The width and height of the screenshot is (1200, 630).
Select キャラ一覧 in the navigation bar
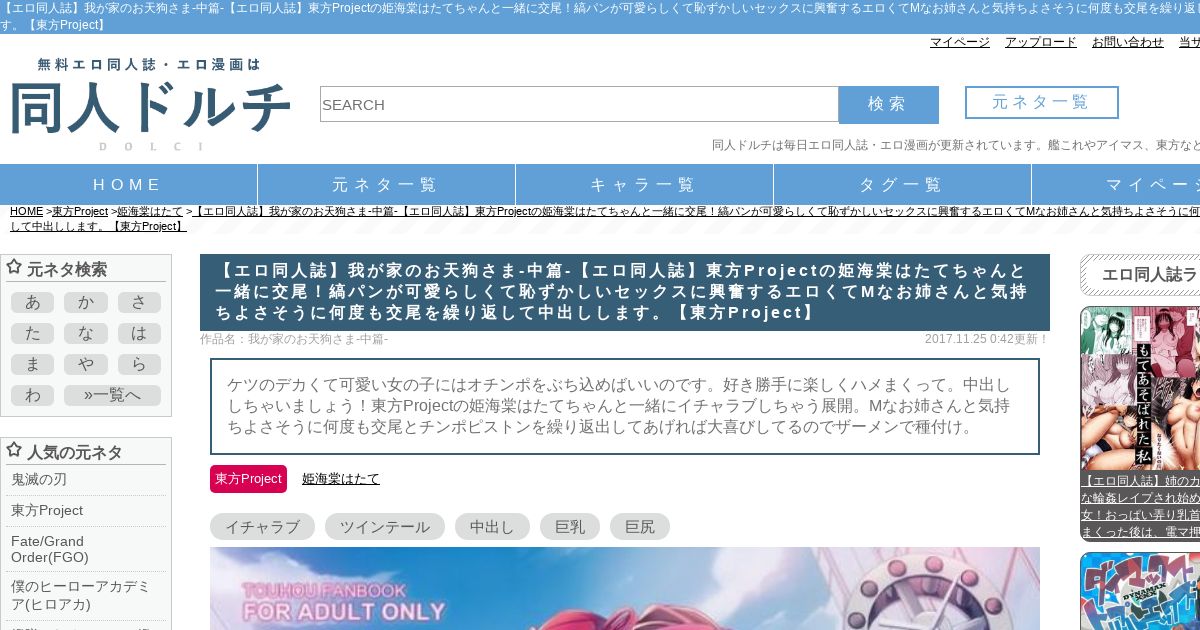coord(644,185)
